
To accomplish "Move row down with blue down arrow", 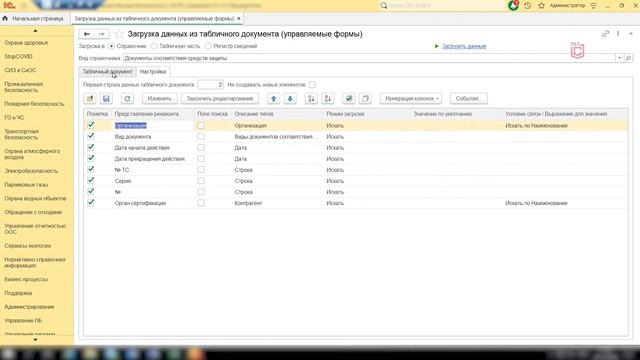I will (290, 98).
